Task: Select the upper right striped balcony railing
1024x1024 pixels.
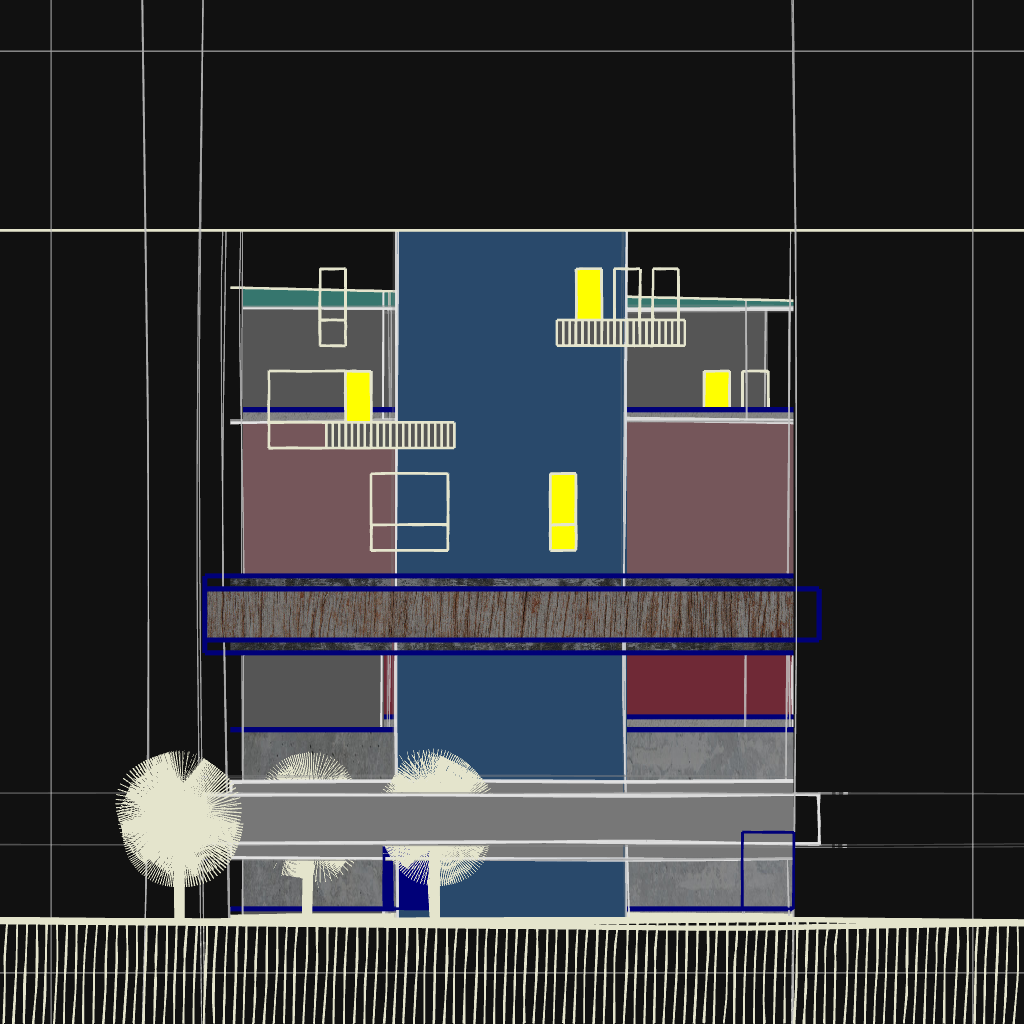Action: 620,333
